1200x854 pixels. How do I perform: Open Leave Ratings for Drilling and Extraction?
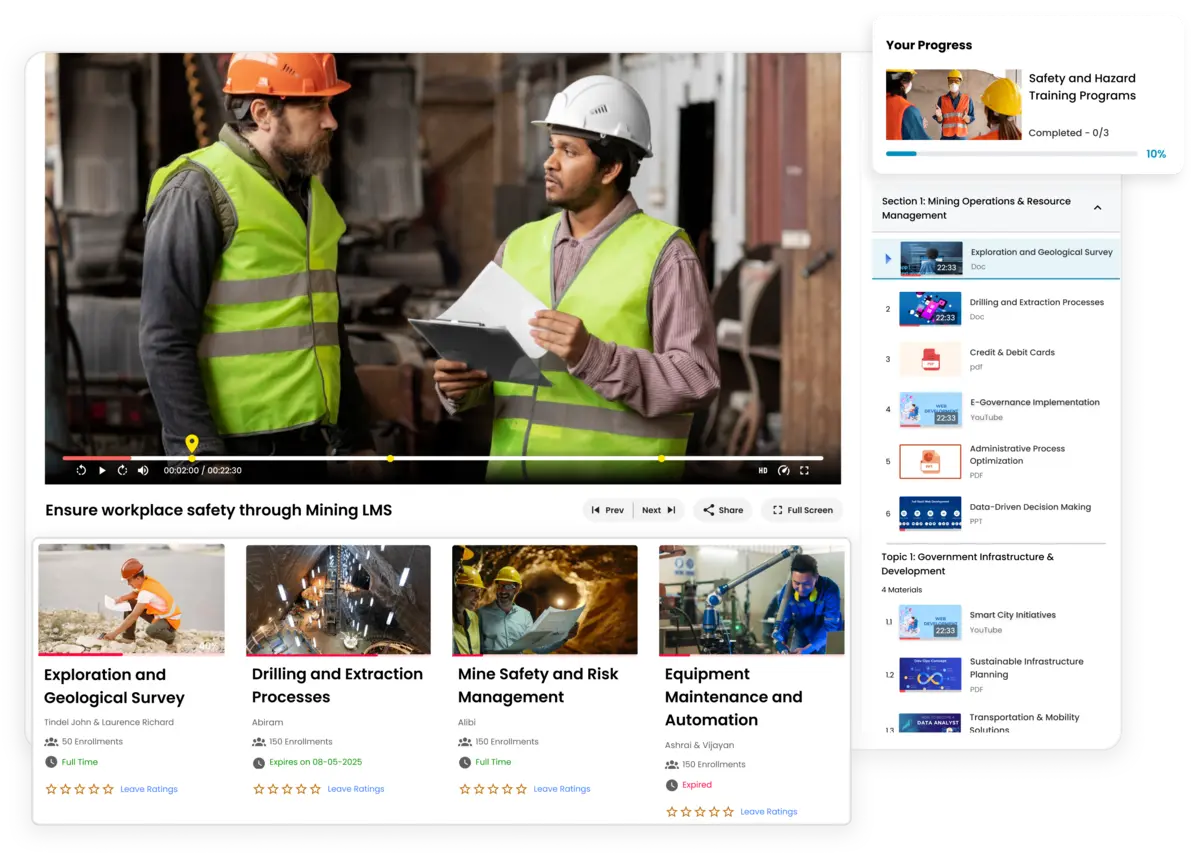pos(356,788)
